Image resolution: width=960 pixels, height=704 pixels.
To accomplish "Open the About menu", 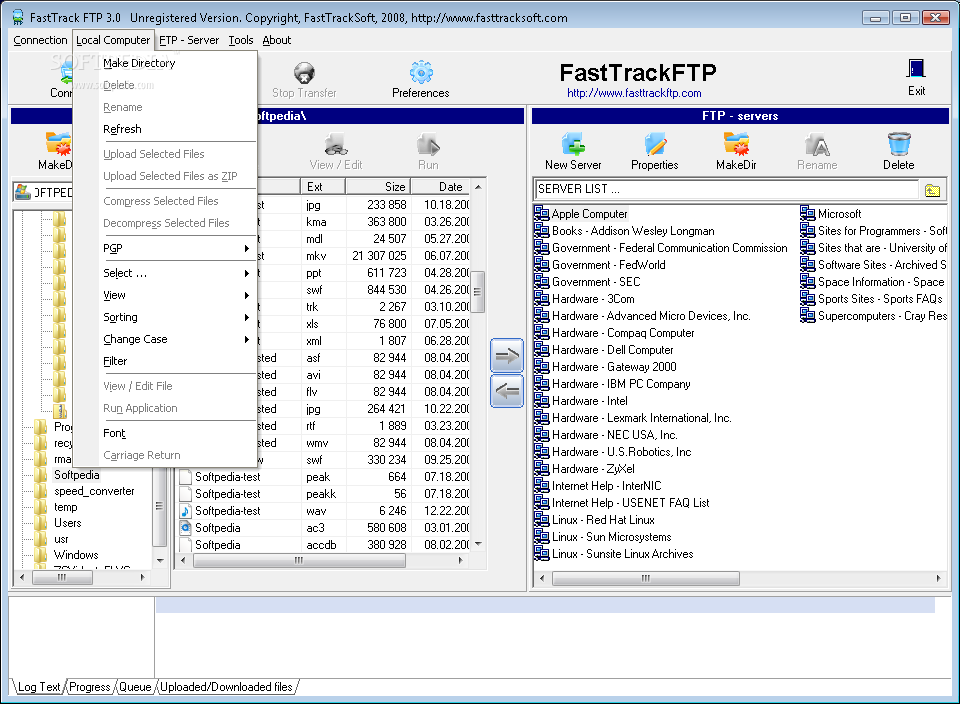I will (277, 40).
